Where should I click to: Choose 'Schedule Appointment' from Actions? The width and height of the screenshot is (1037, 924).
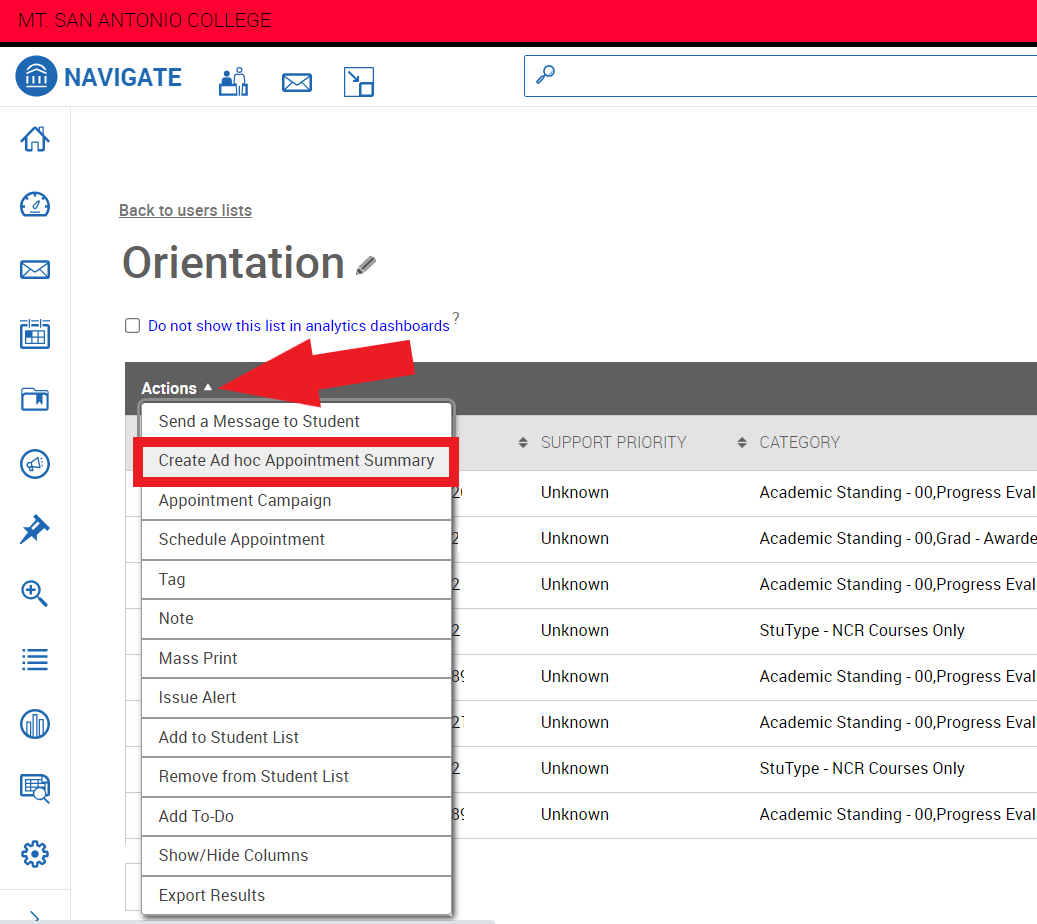pos(296,540)
